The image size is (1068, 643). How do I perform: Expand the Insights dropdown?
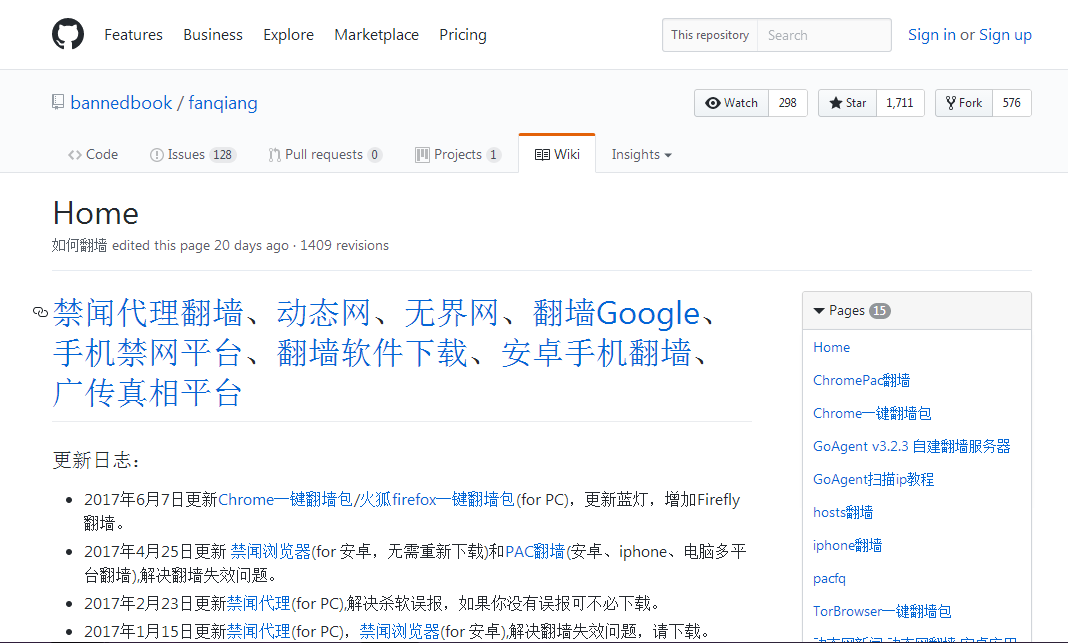642,155
